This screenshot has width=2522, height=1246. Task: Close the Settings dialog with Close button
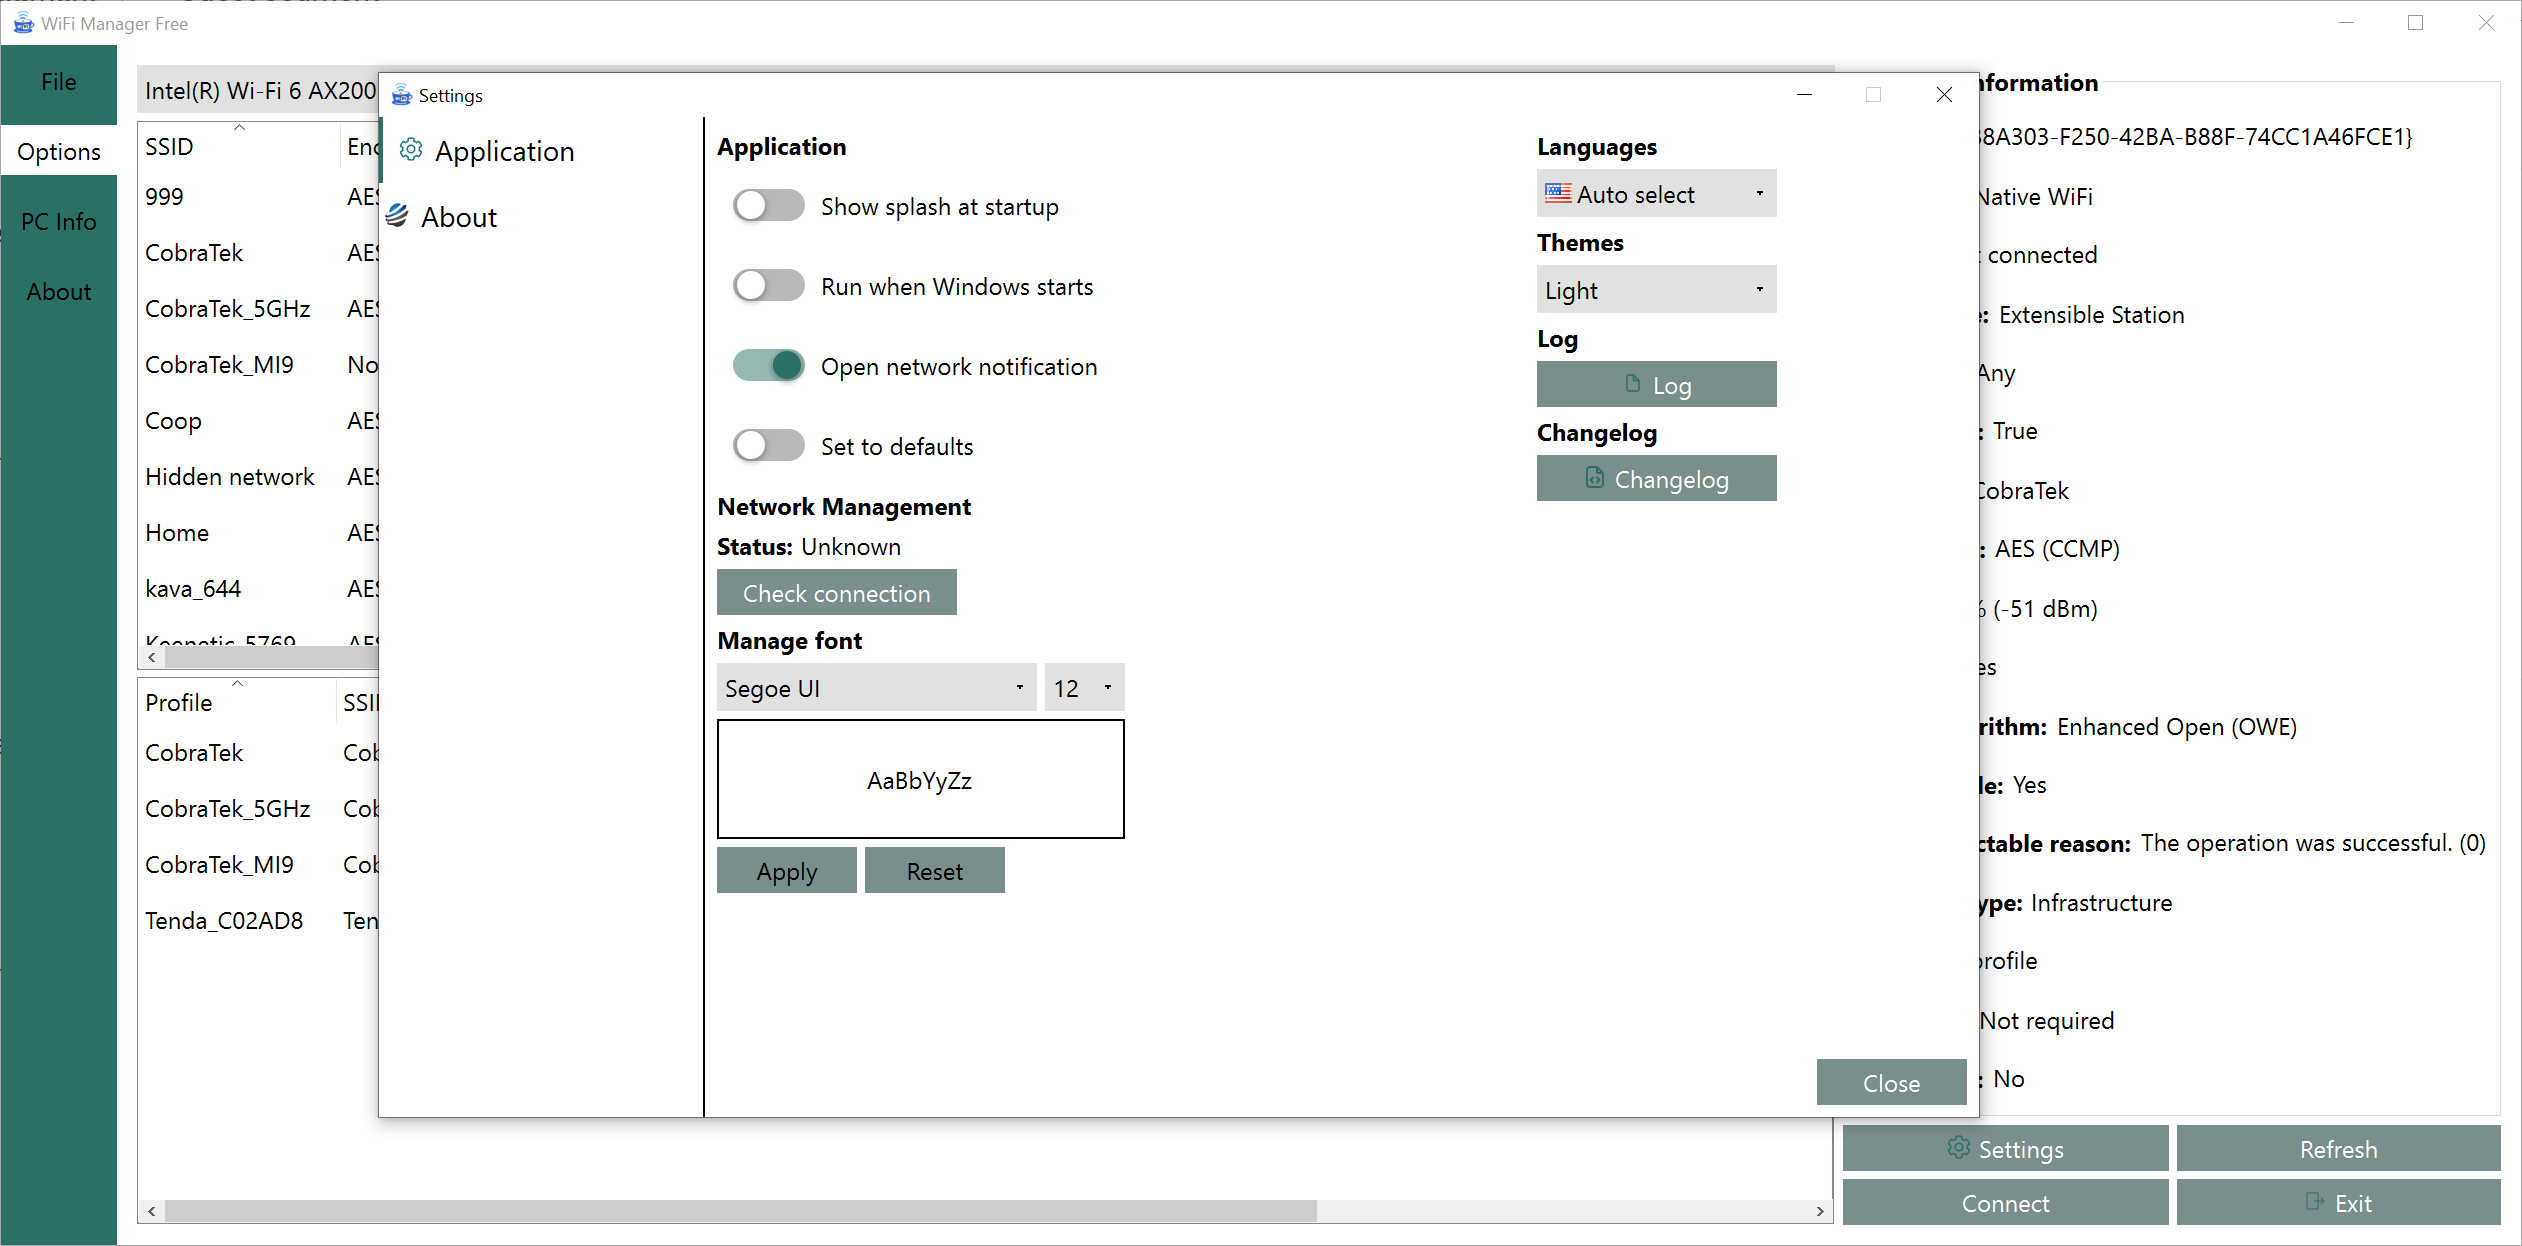[1891, 1082]
